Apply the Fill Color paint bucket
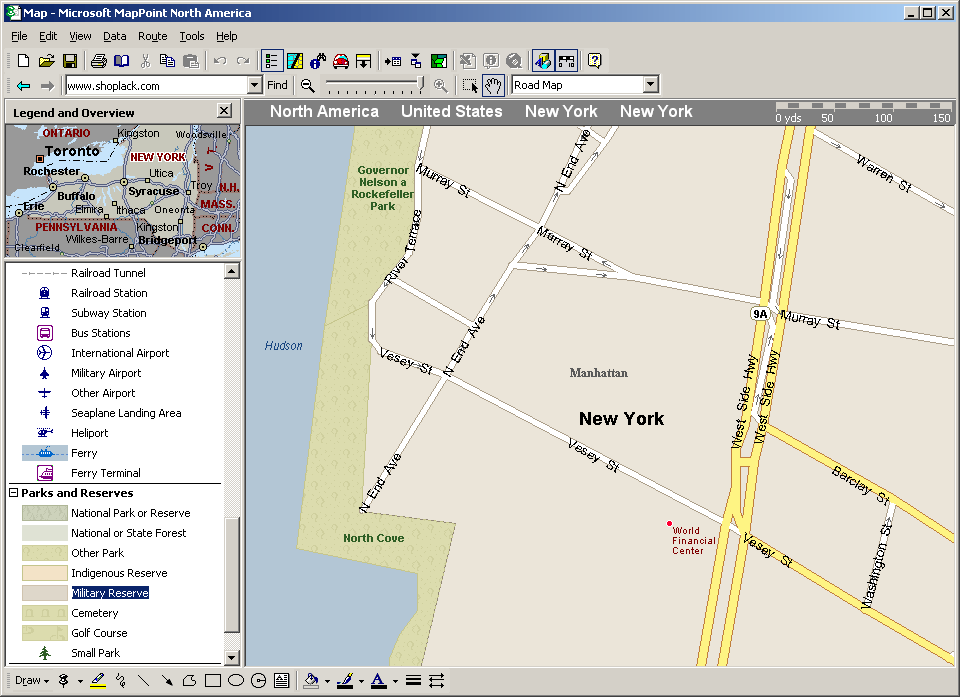This screenshot has width=960, height=697. click(312, 680)
